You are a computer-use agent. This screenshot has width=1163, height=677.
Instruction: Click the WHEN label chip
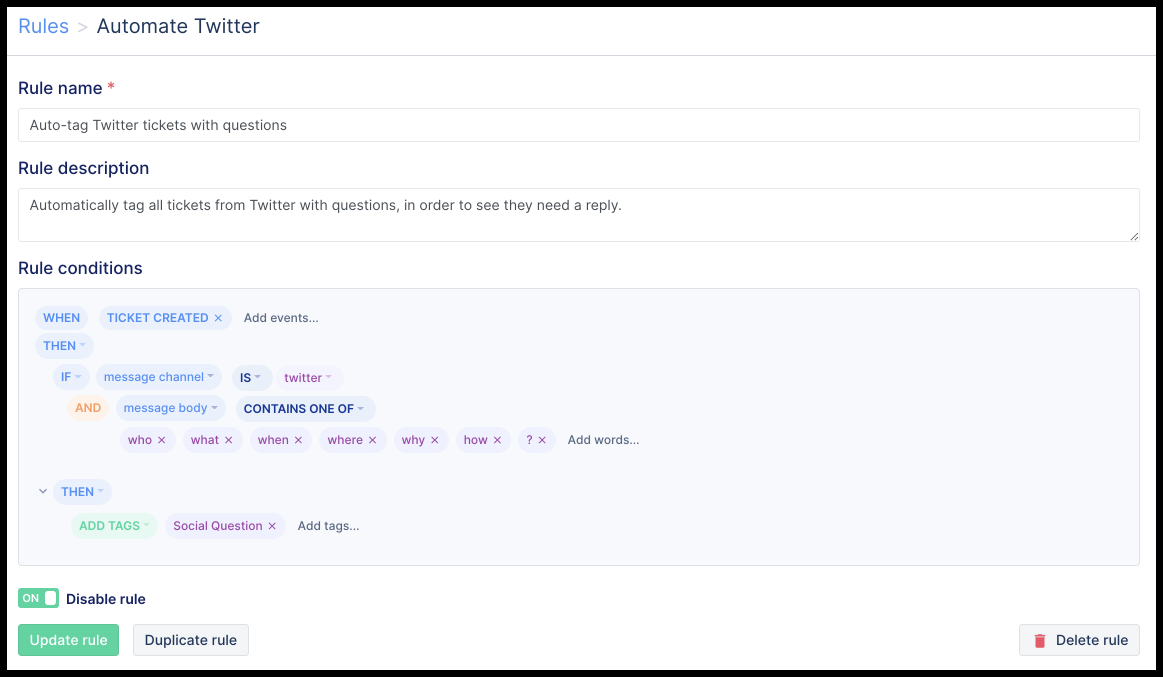[x=62, y=318]
